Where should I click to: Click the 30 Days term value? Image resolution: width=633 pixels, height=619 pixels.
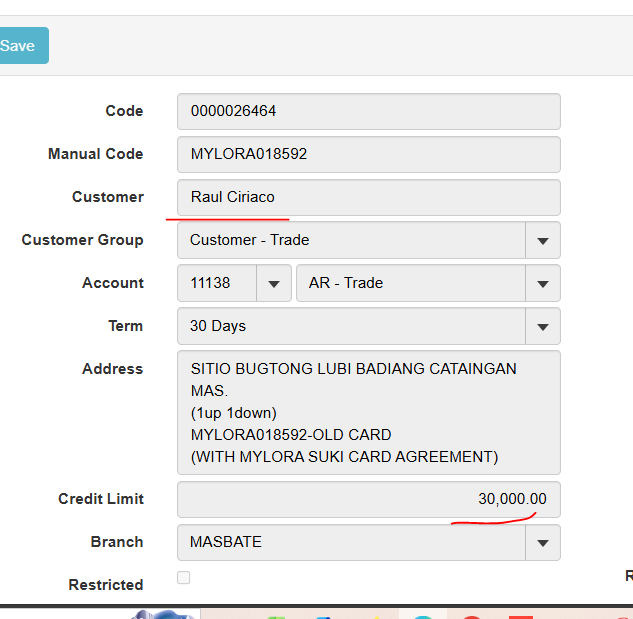point(218,326)
